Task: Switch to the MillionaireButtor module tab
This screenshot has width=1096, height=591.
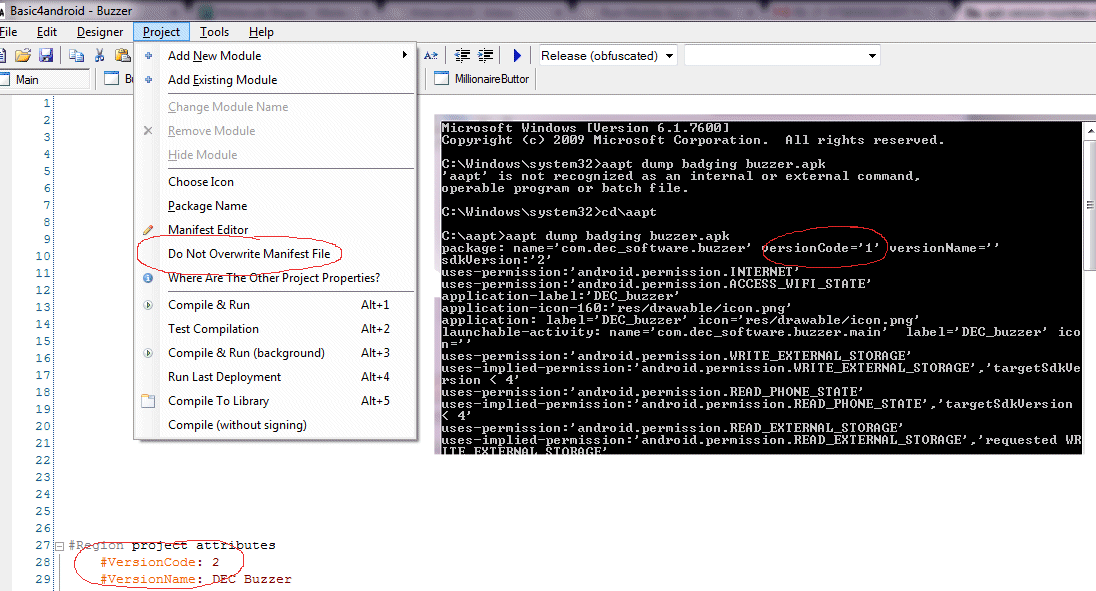Action: click(x=482, y=78)
